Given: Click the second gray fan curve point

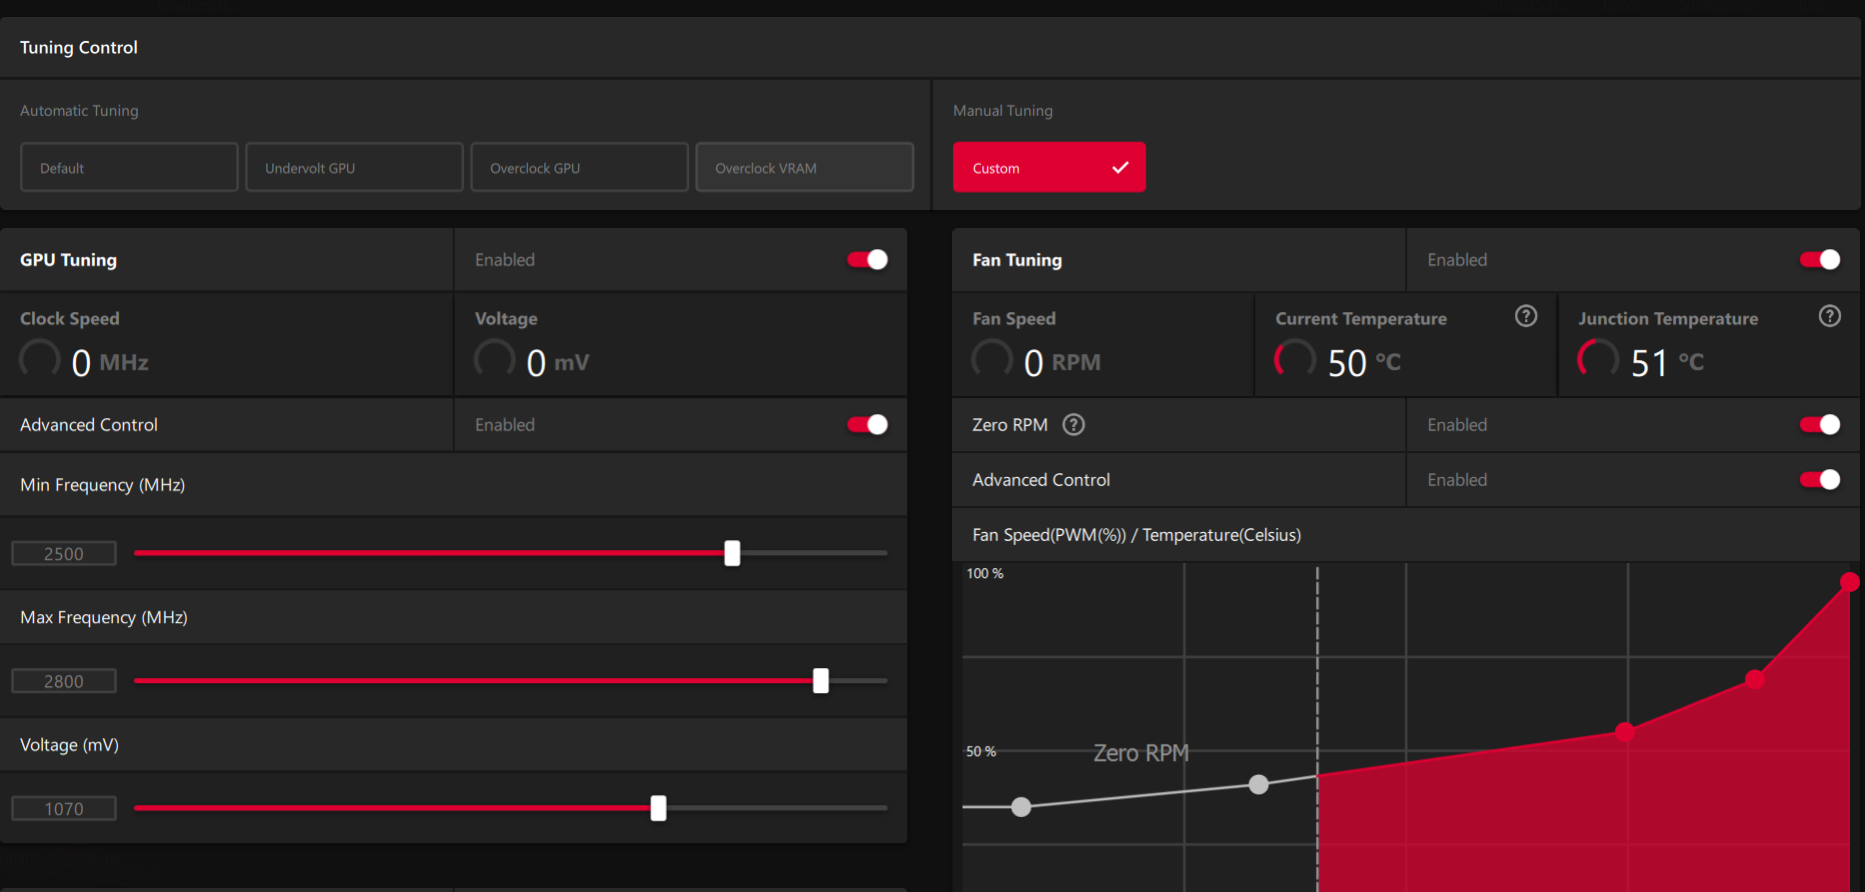Looking at the screenshot, I should point(1259,785).
